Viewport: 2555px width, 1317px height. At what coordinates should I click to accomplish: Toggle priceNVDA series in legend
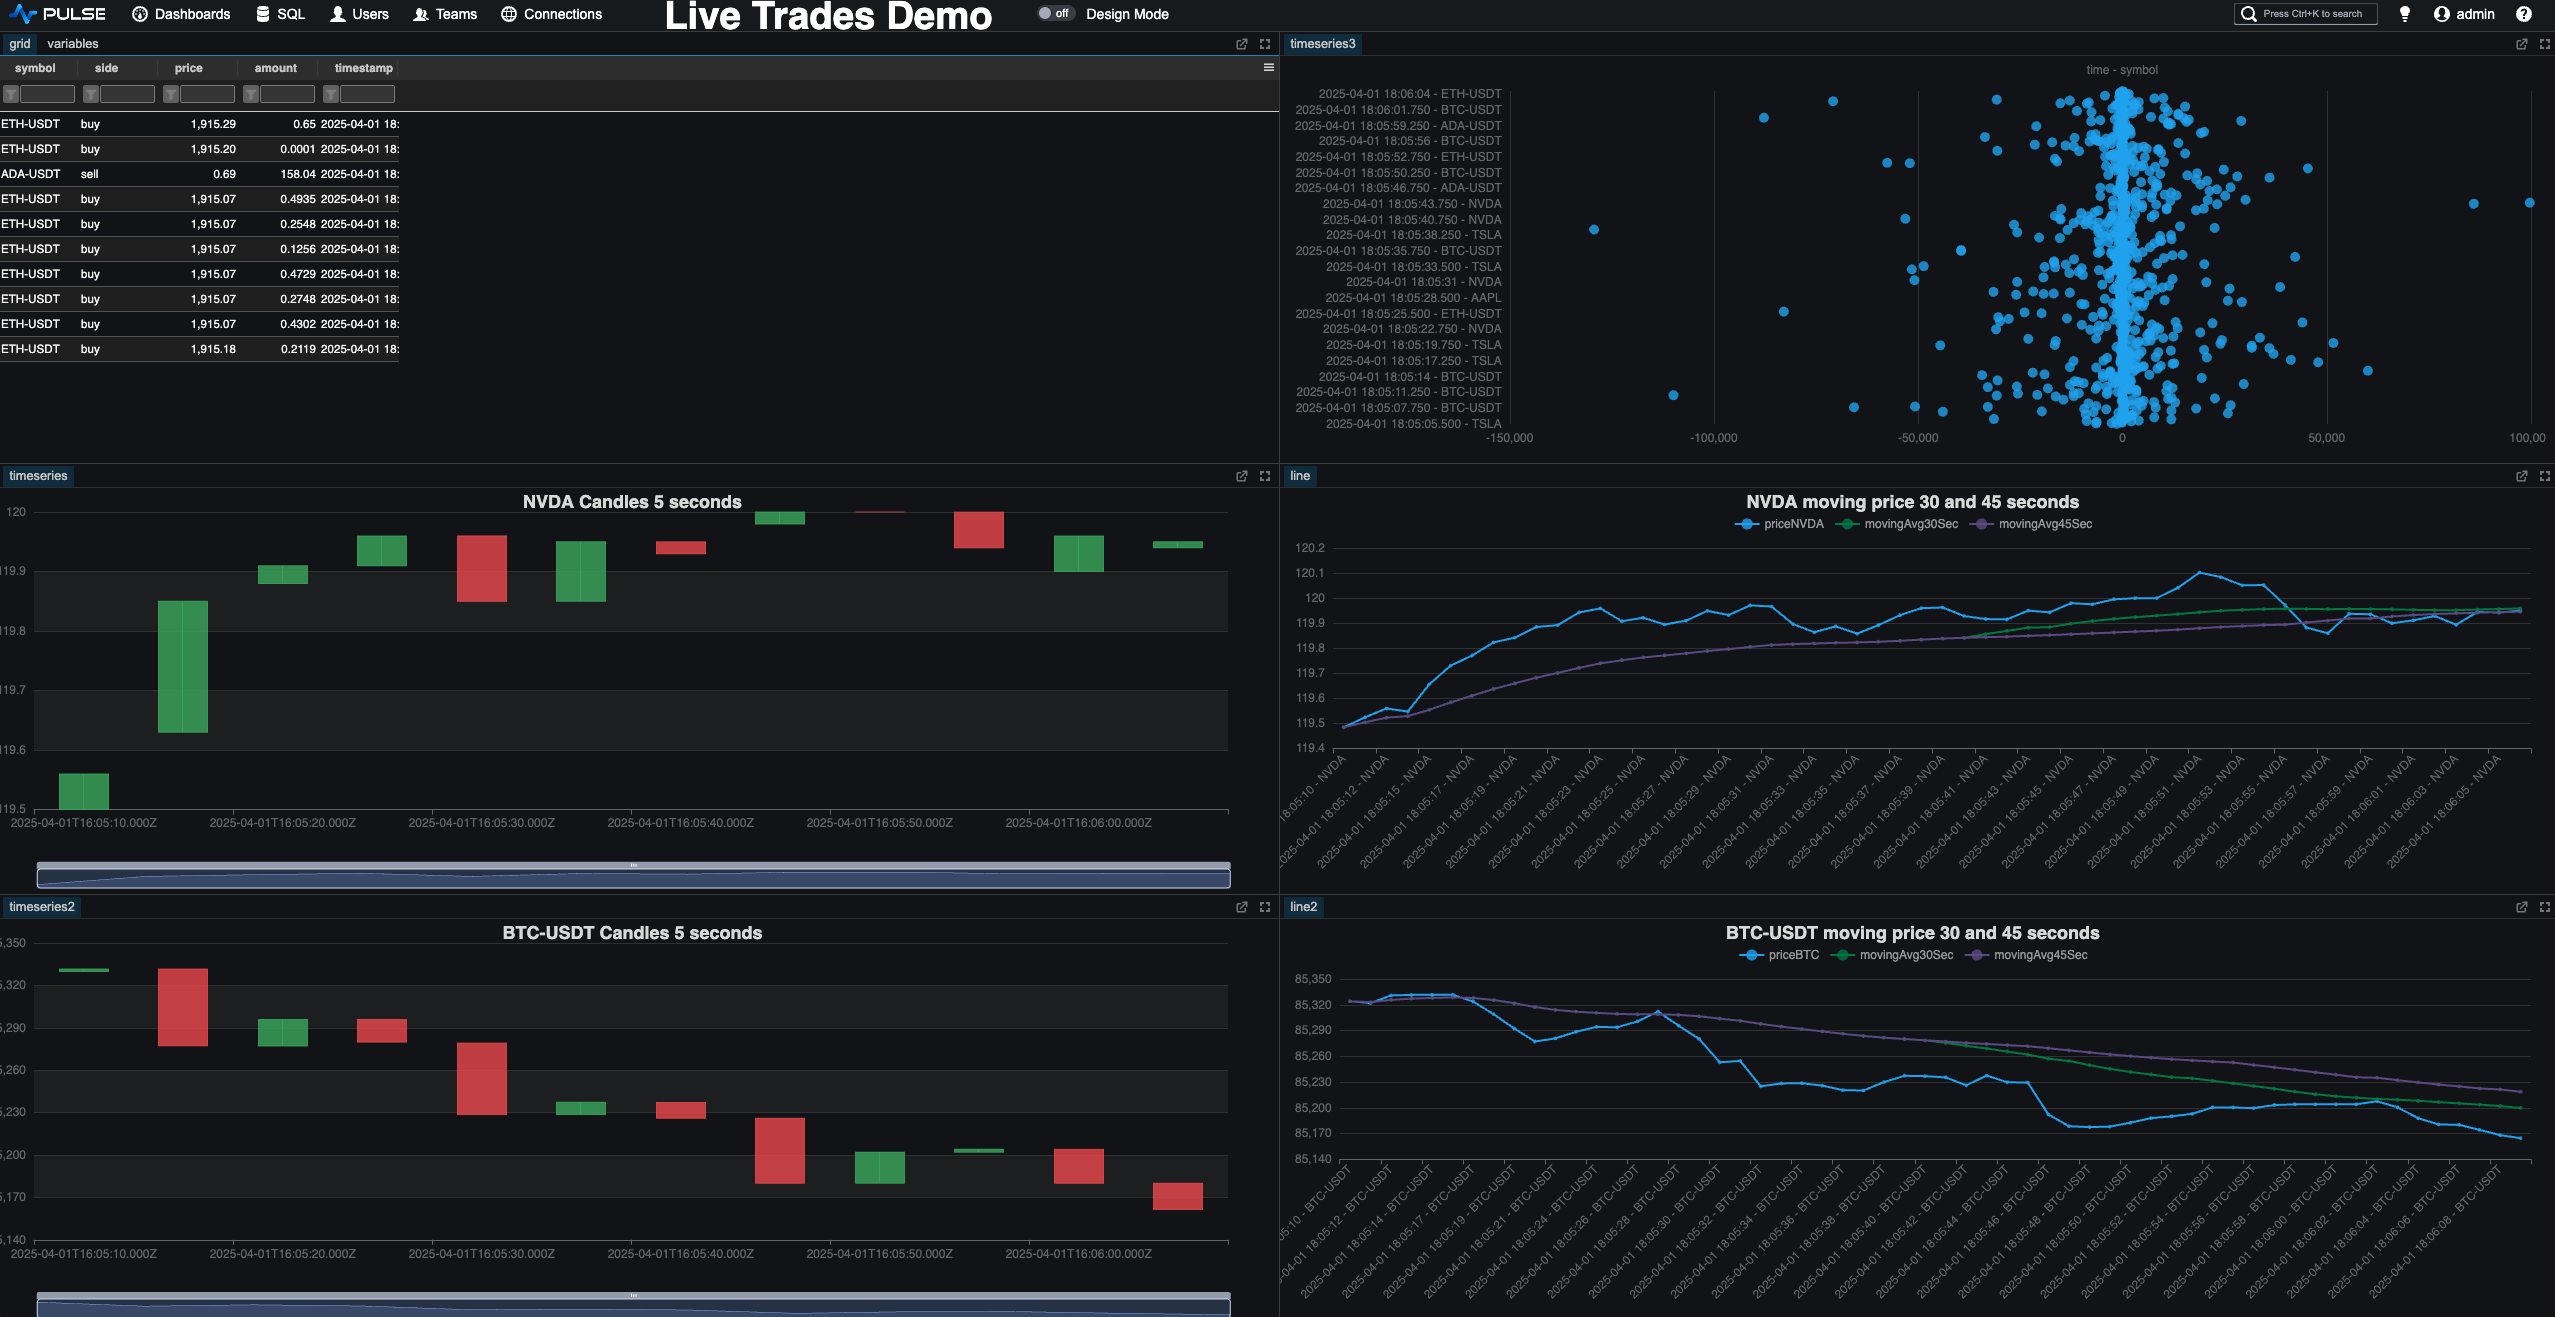(1781, 524)
